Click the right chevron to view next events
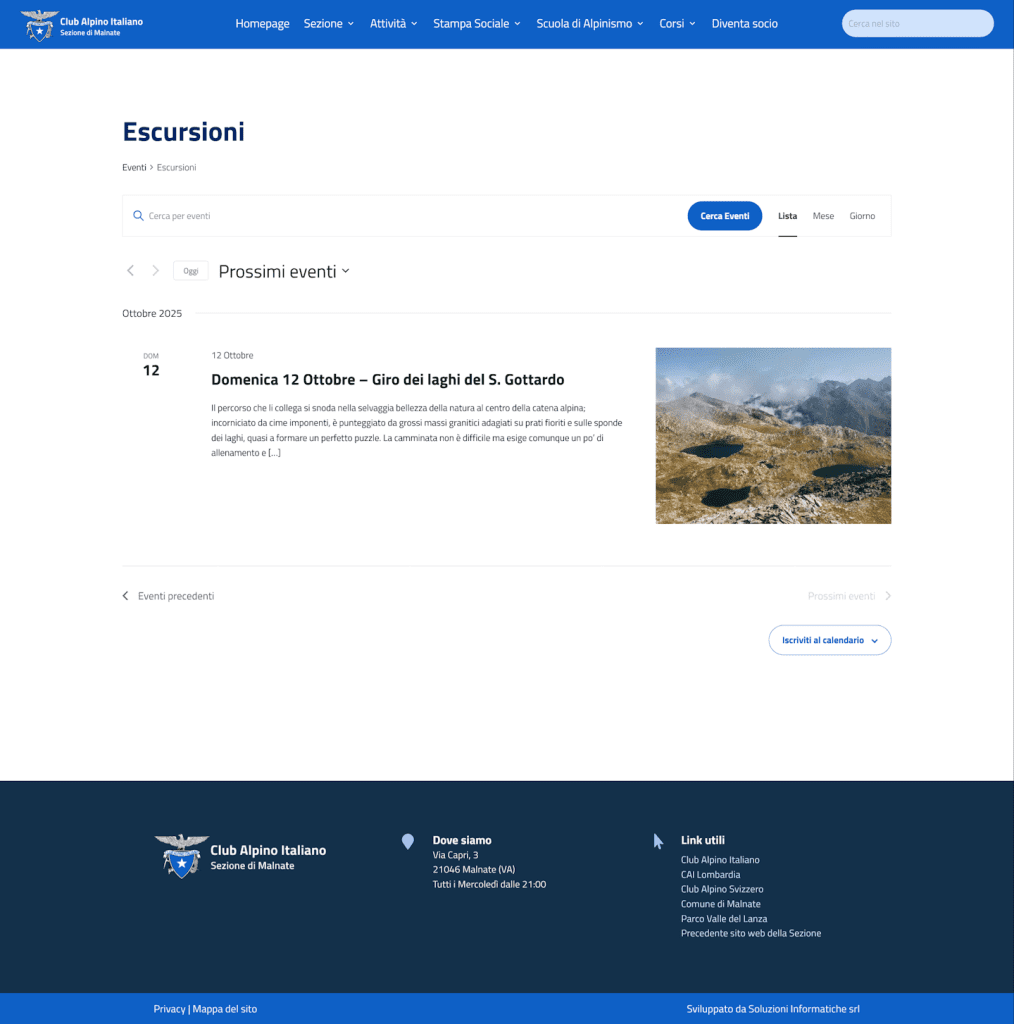Image resolution: width=1014 pixels, height=1024 pixels. [x=156, y=270]
